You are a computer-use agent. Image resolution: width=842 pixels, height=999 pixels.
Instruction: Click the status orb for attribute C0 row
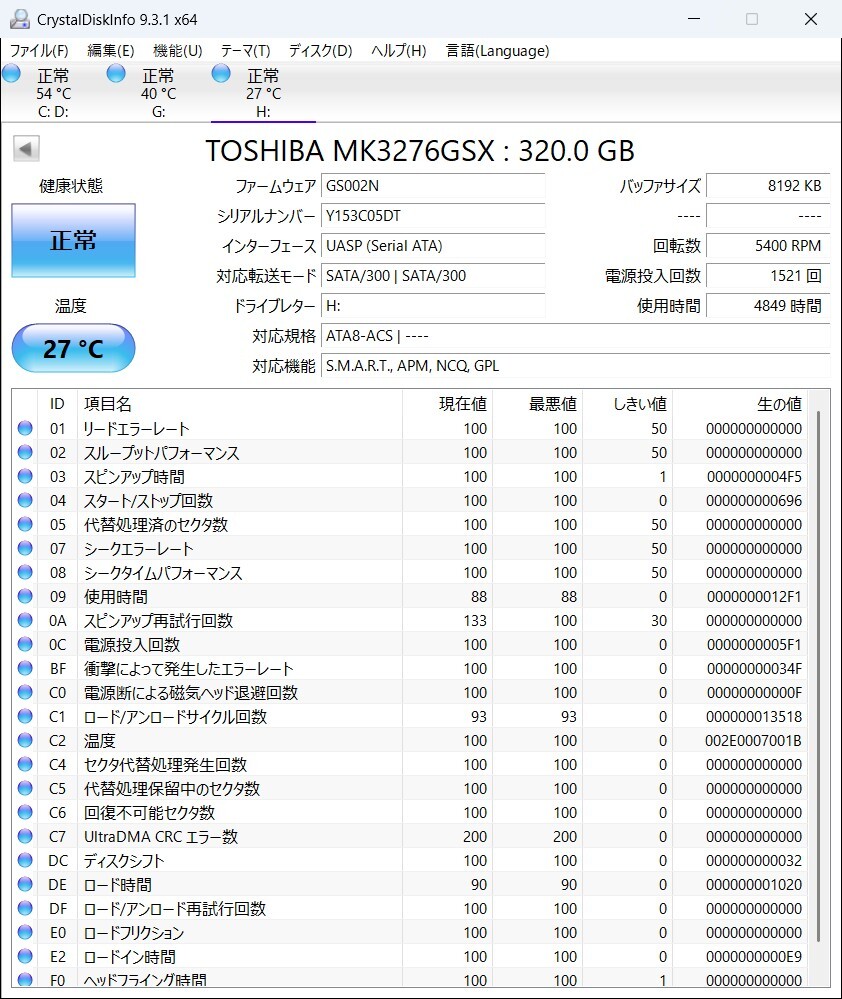click(x=25, y=692)
